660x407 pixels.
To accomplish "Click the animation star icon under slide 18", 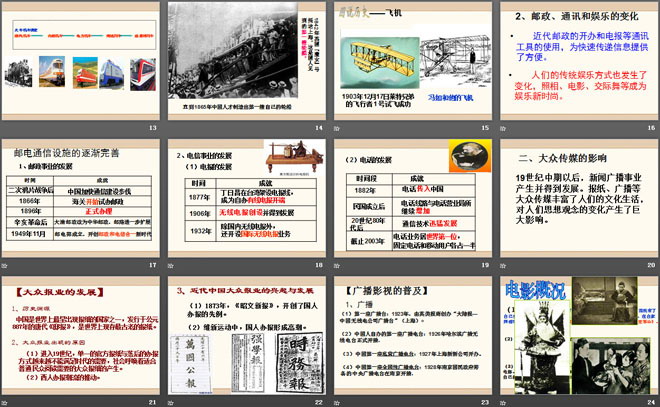I will tap(170, 266).
